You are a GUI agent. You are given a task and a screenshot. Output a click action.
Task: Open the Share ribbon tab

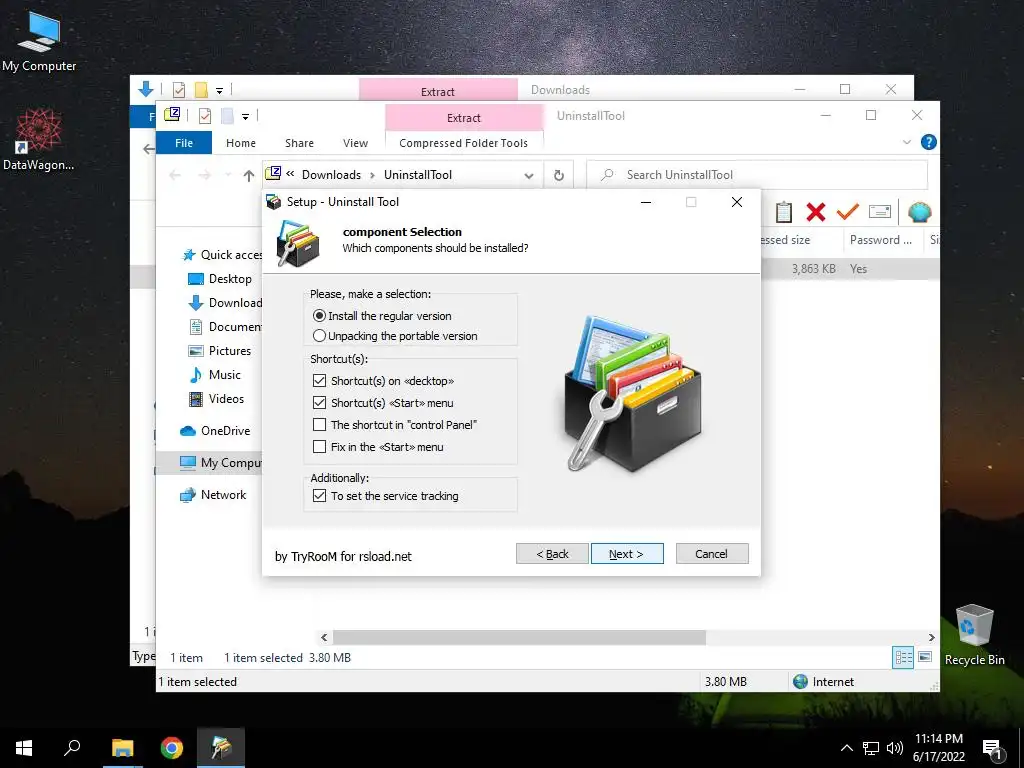click(x=299, y=142)
